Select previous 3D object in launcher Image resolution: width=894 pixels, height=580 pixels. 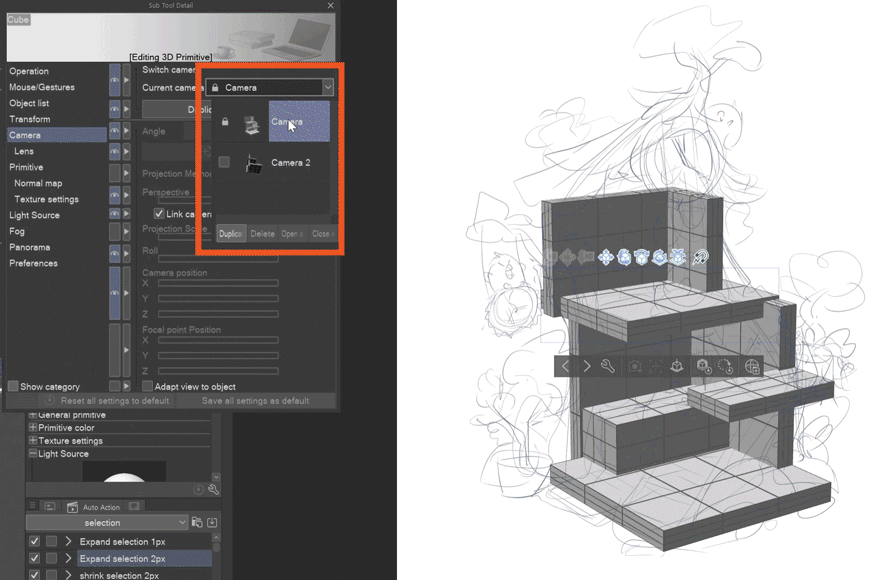coord(566,366)
